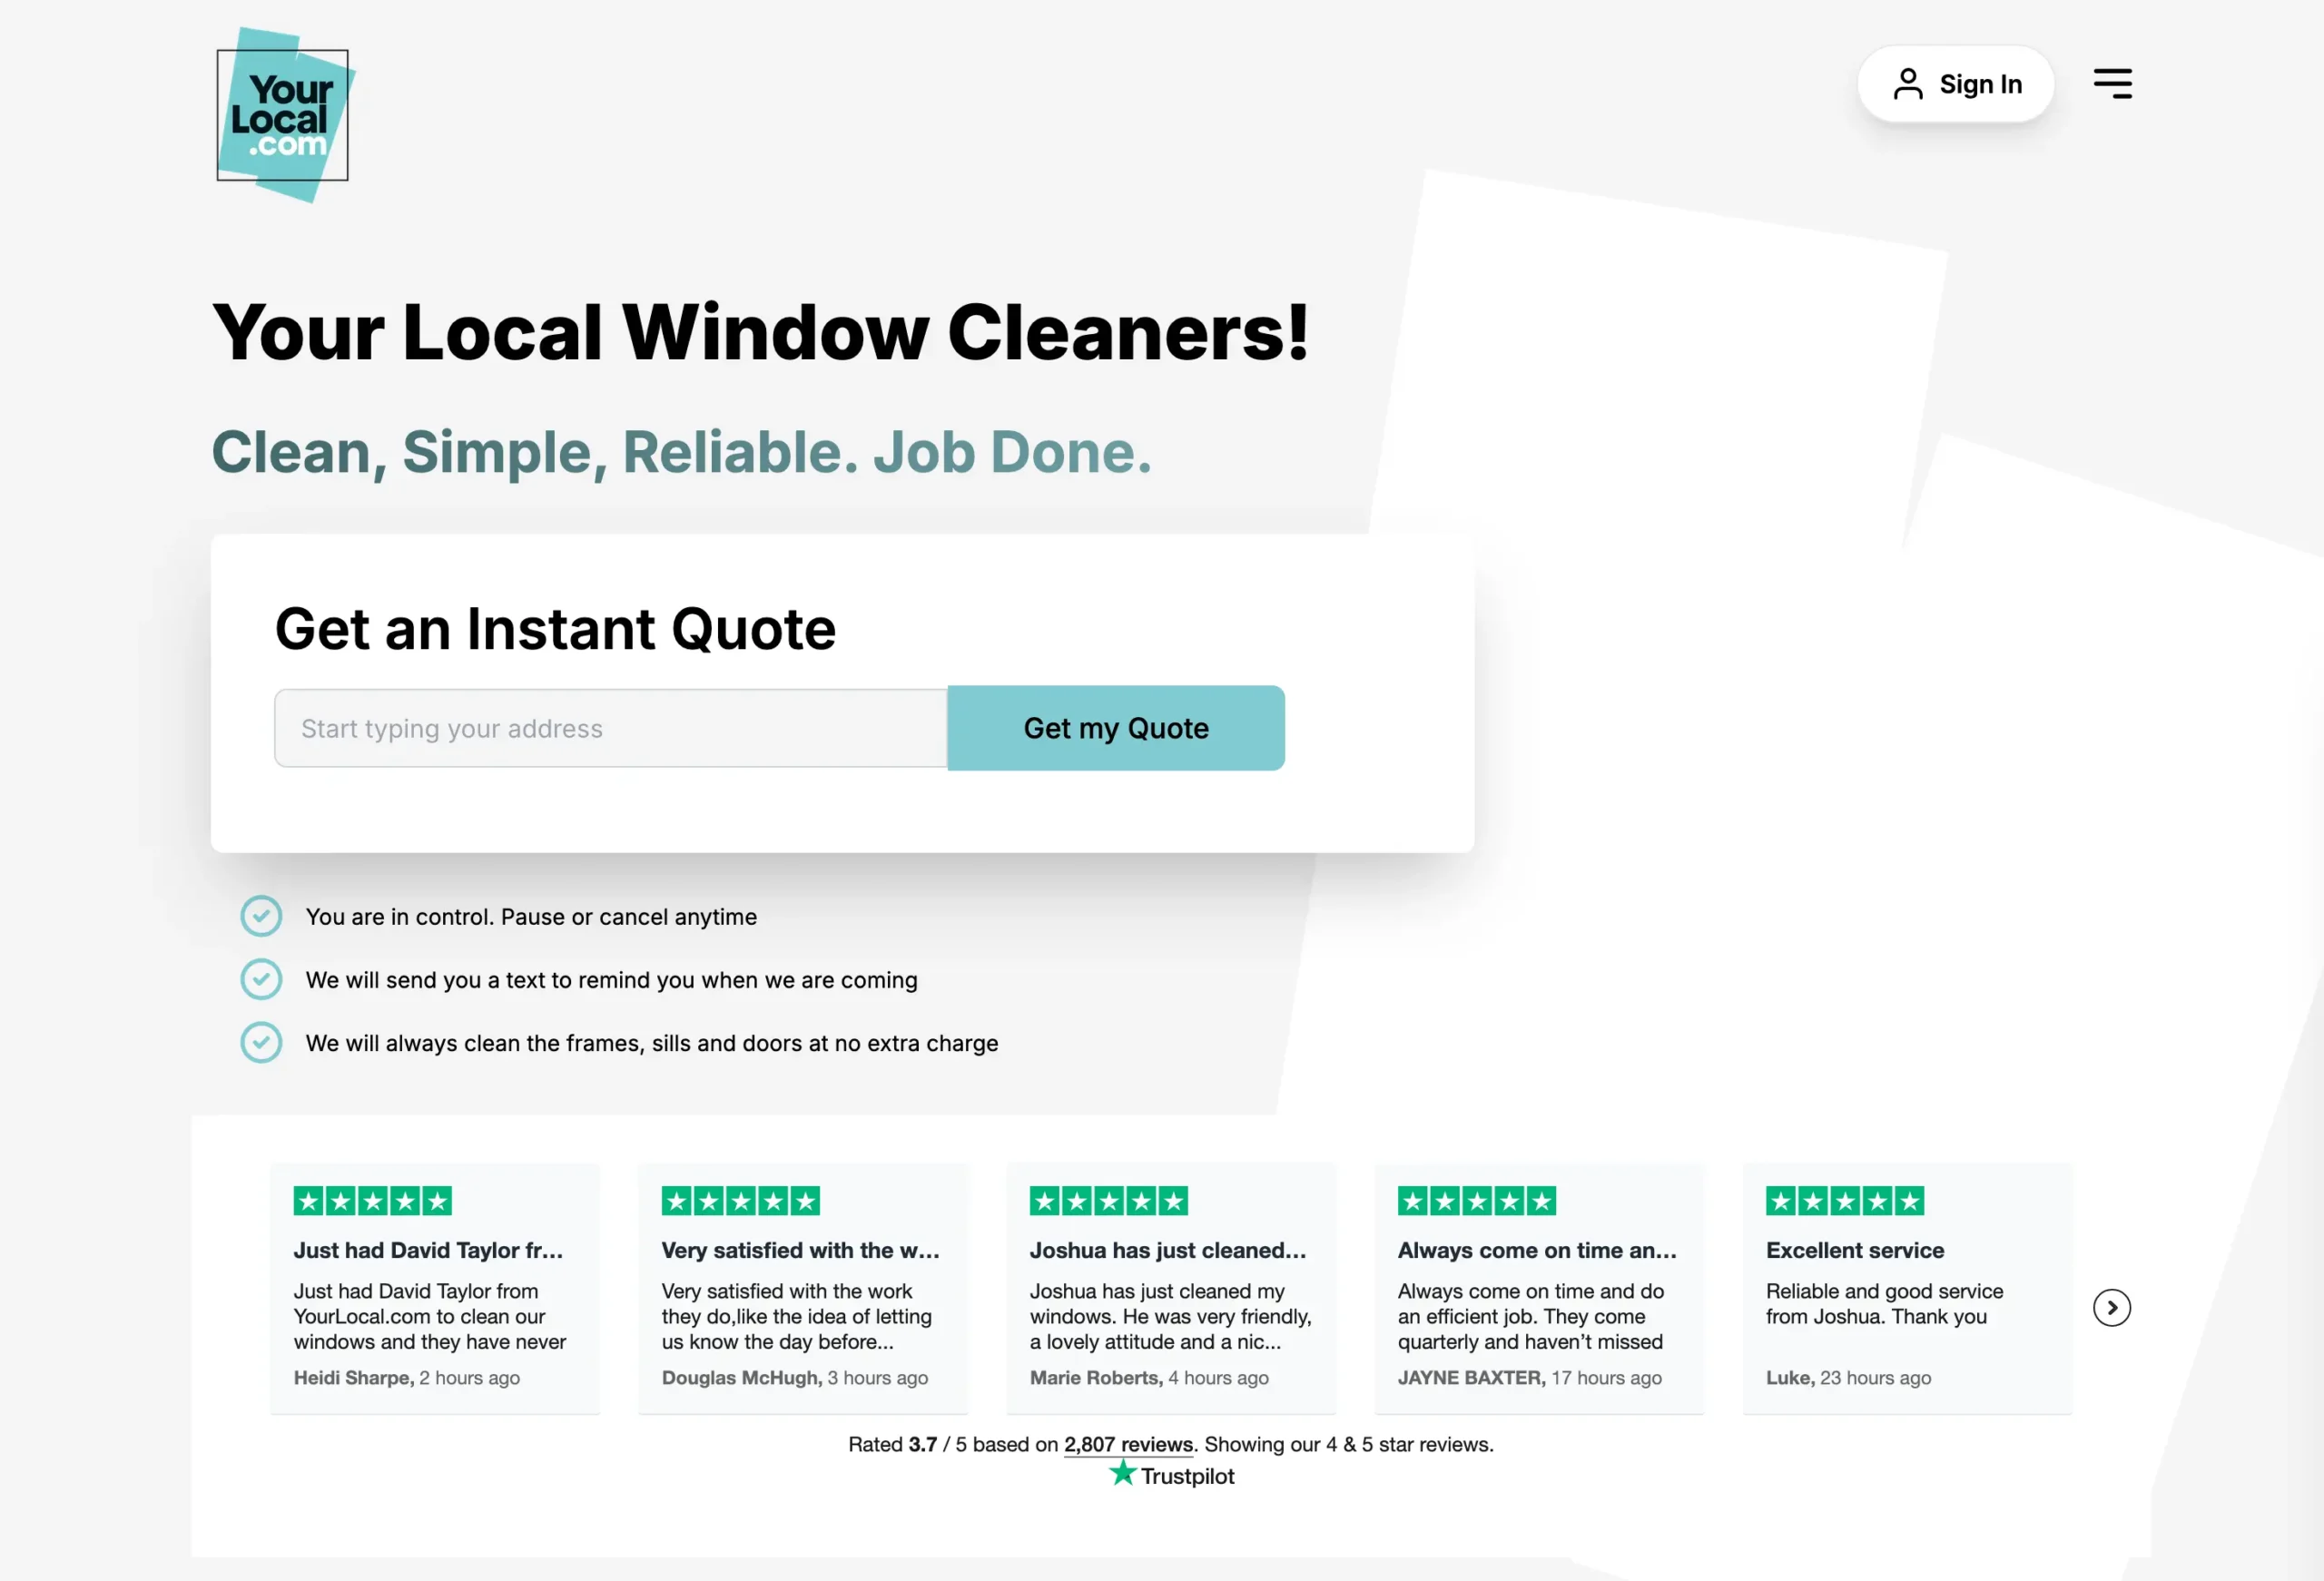Click the star rating on Heidi Sharpe's review
Screen dimensions: 2324x1581
[x=372, y=1201]
